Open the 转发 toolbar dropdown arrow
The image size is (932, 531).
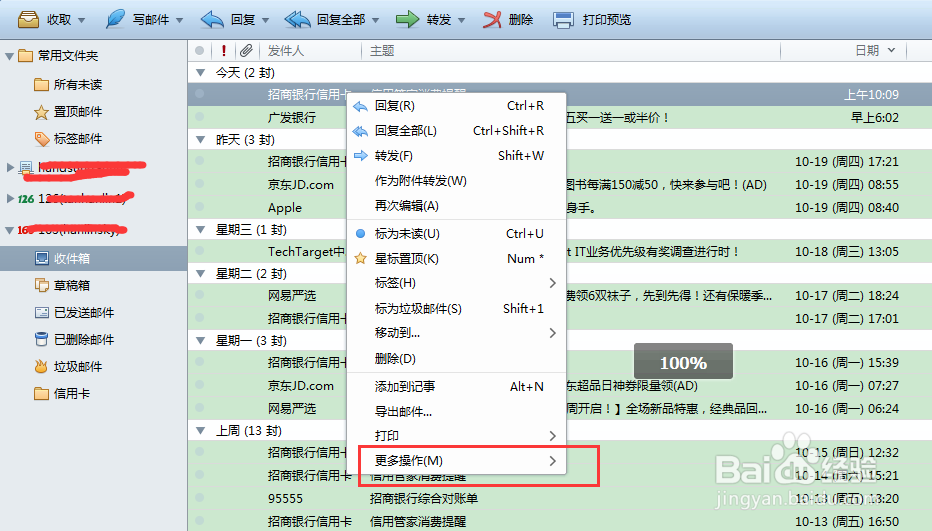[461, 20]
